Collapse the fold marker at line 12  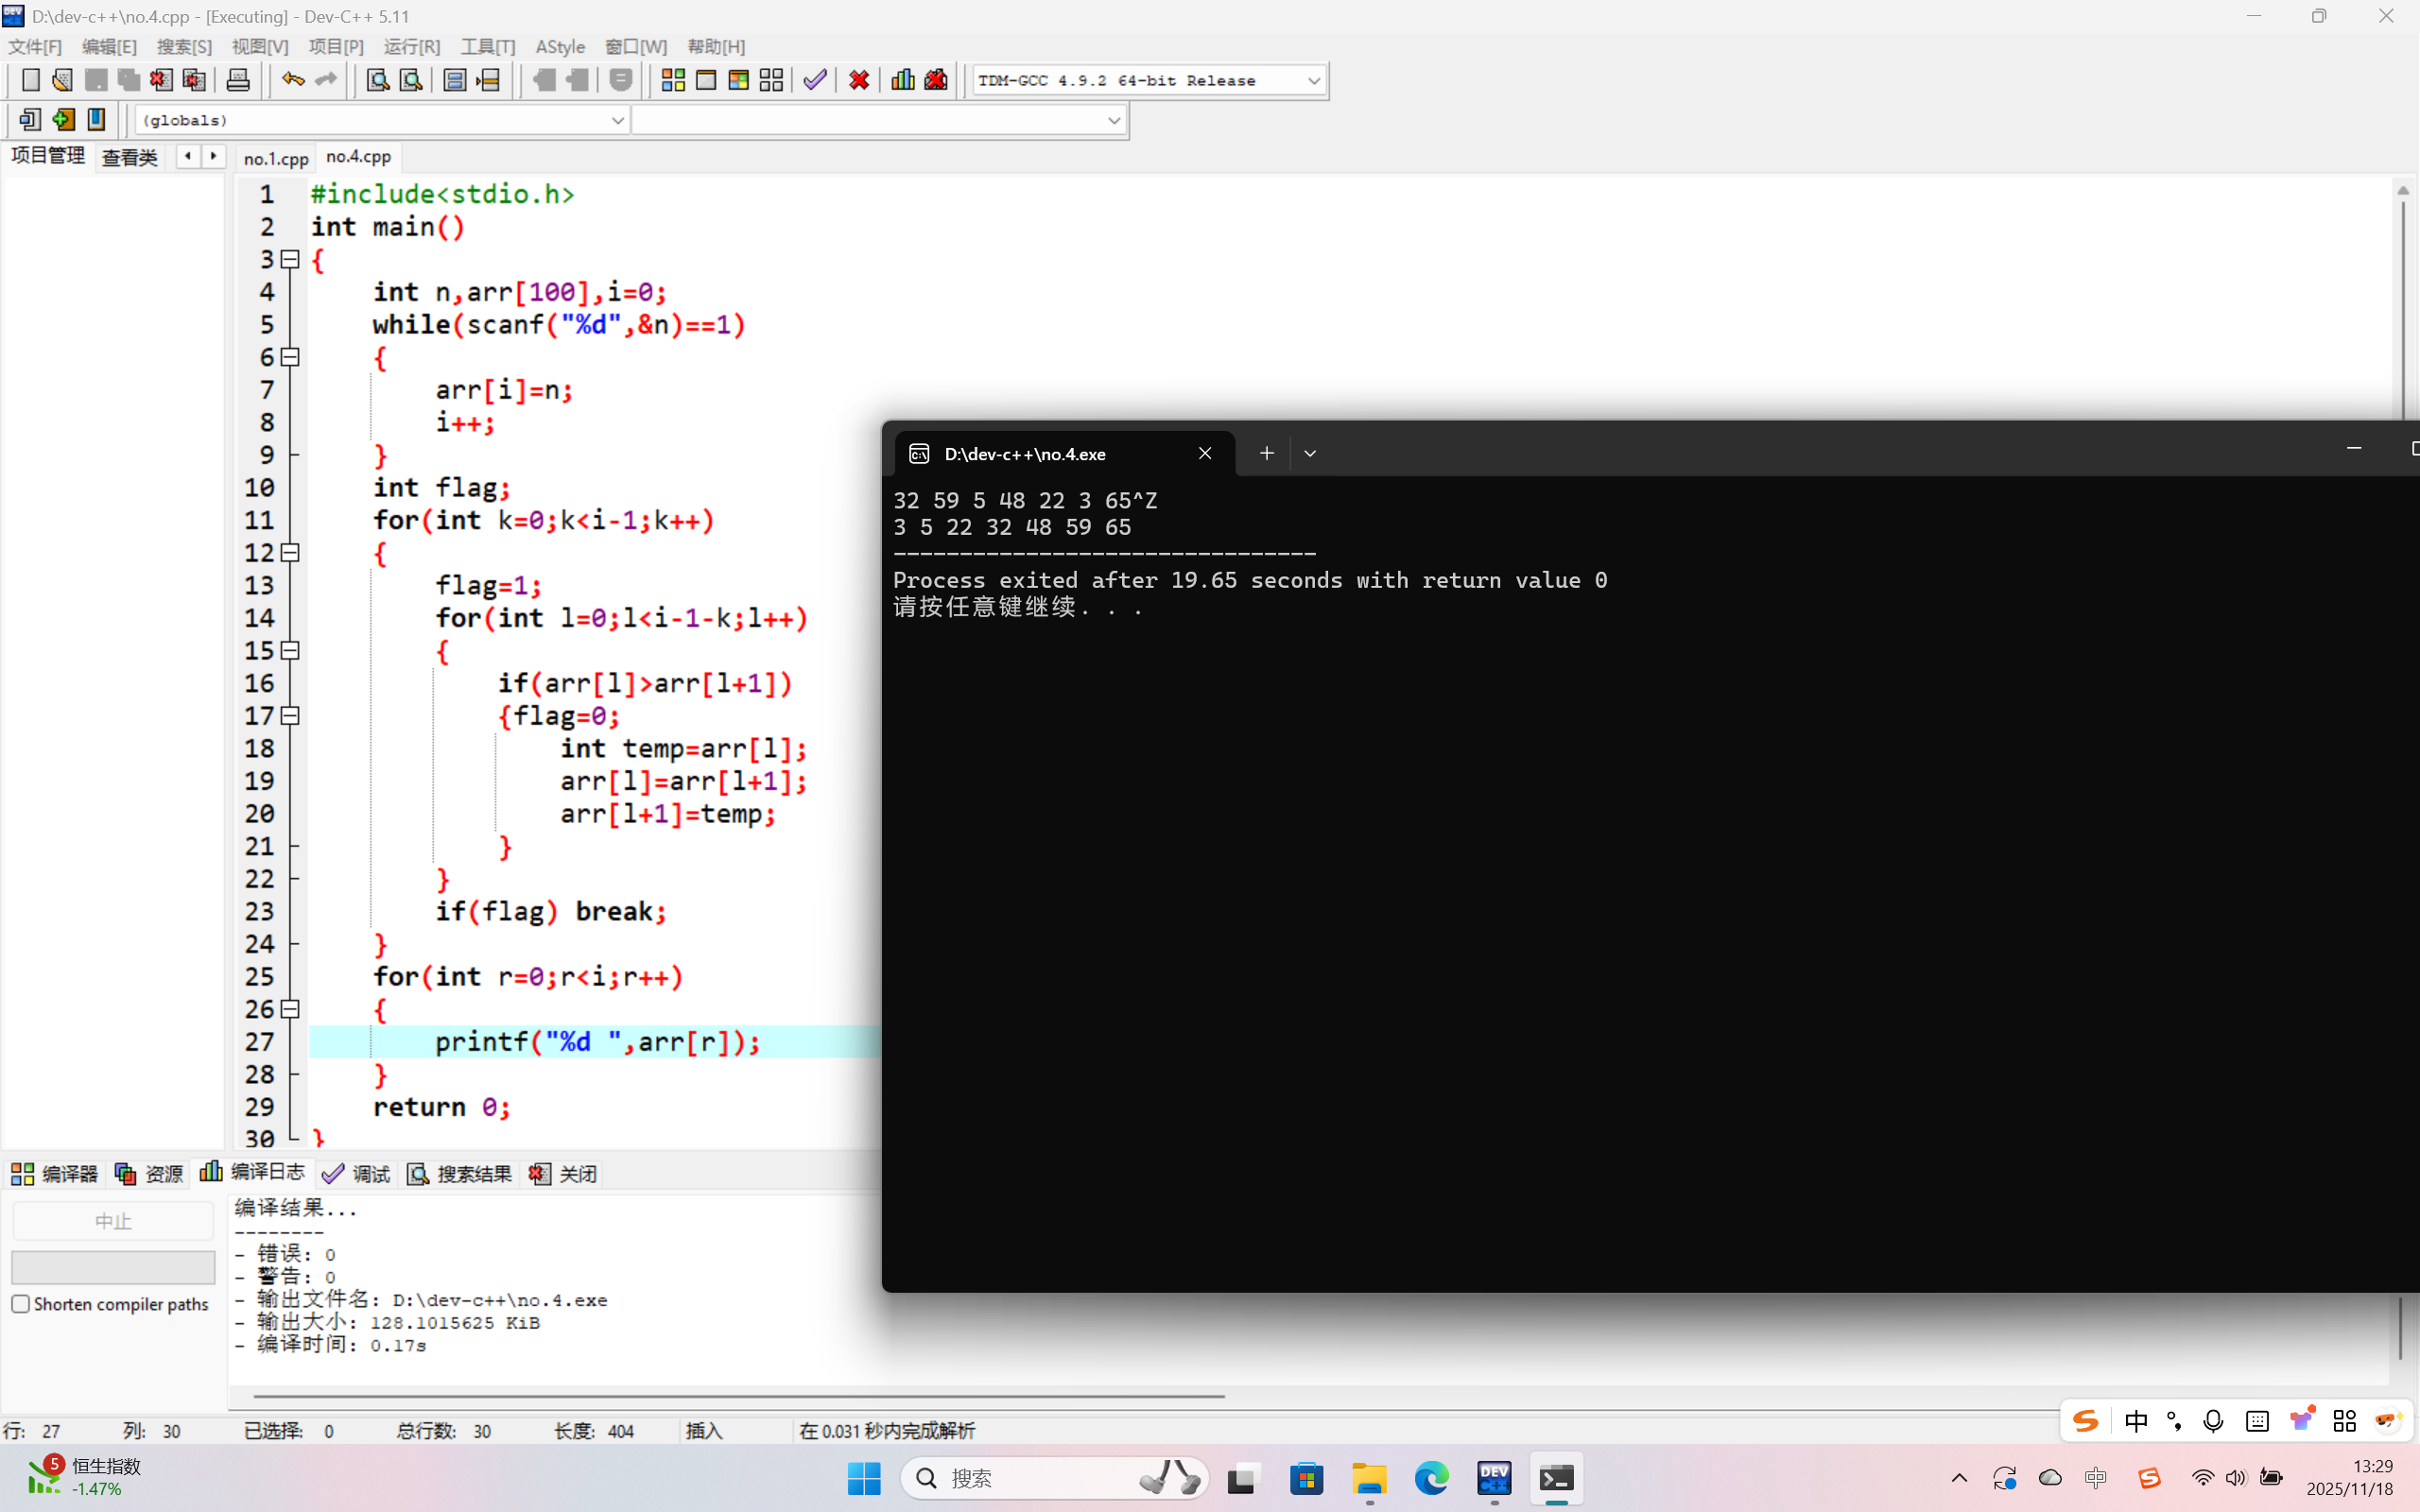(290, 553)
